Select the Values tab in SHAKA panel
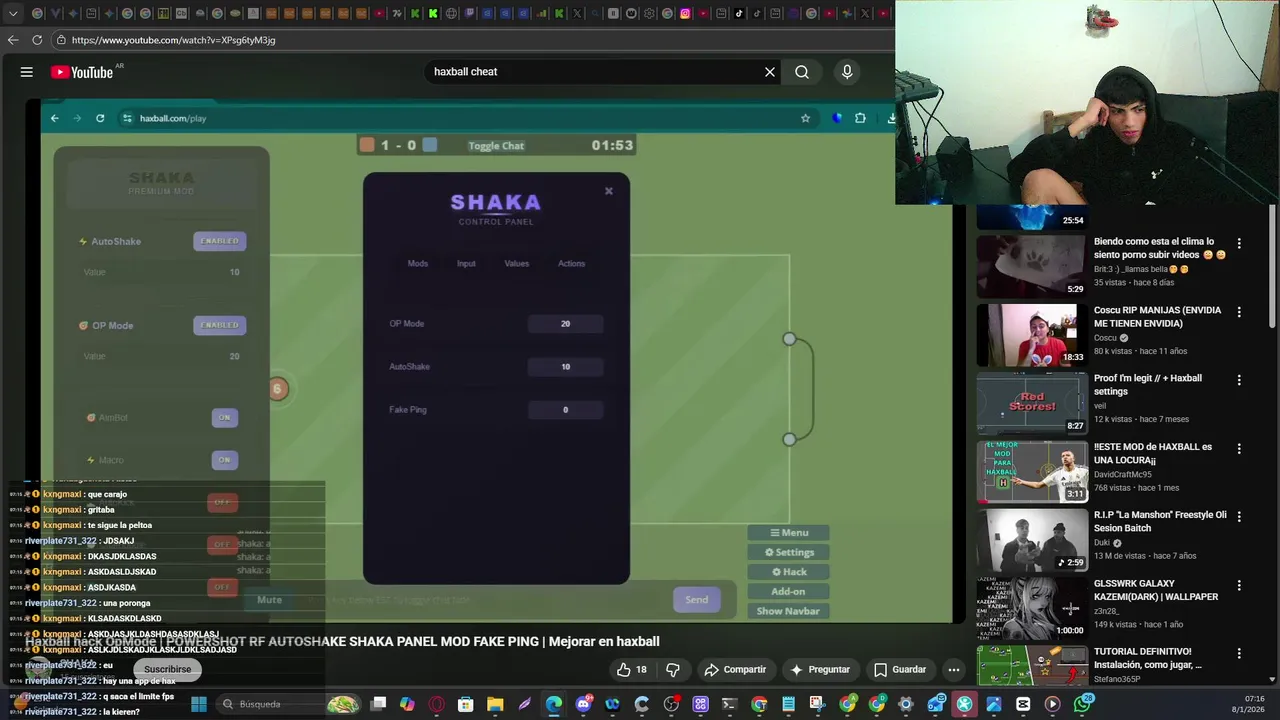Viewport: 1280px width, 720px height. (x=517, y=264)
